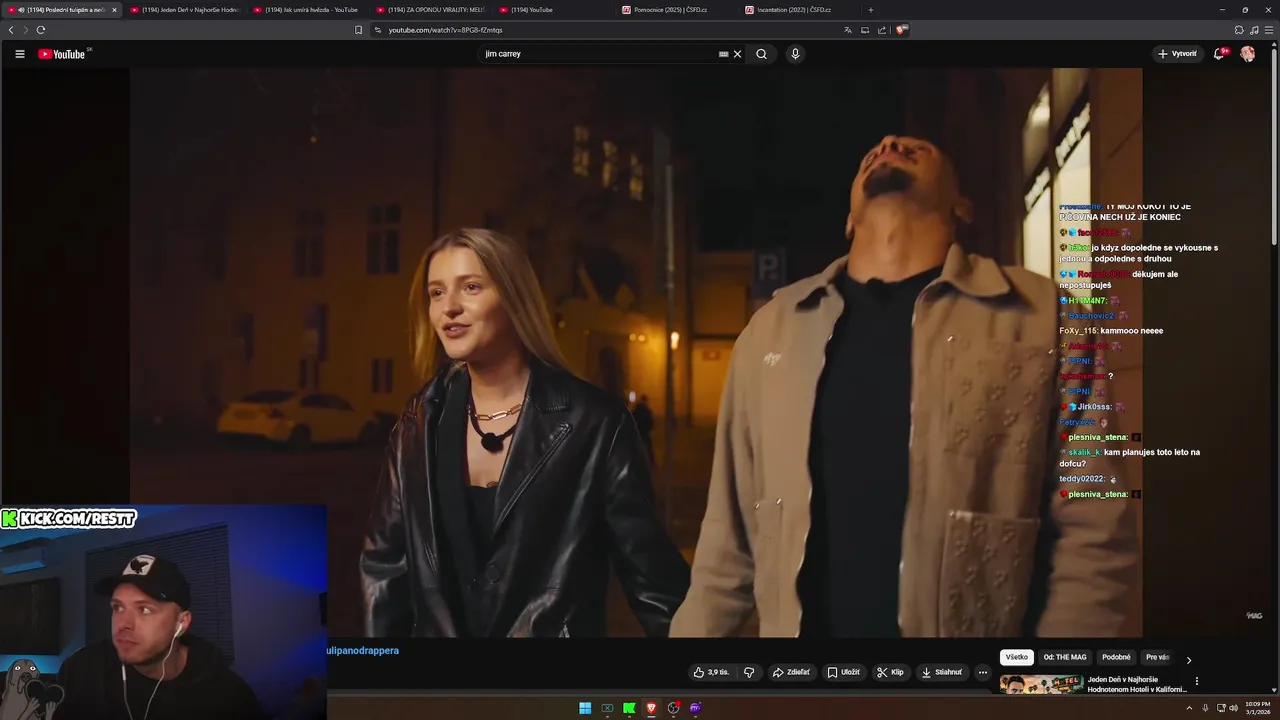Click the video player area
The height and width of the screenshot is (720, 1280).
coord(636,352)
